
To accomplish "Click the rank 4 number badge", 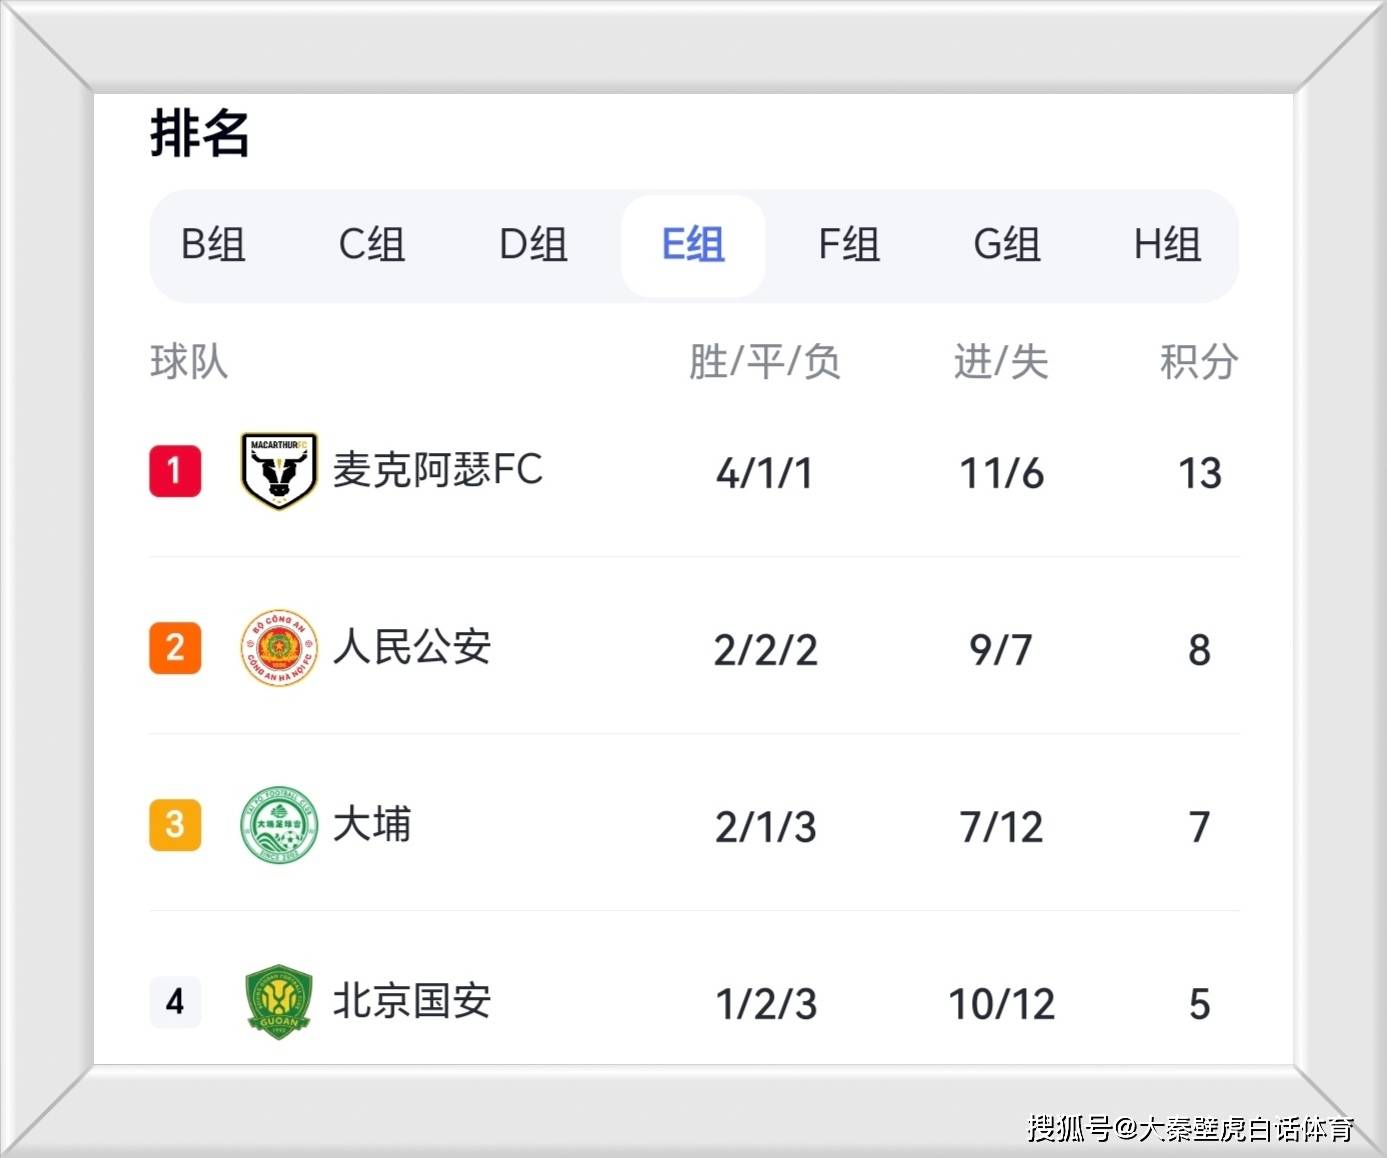I will 176,1003.
